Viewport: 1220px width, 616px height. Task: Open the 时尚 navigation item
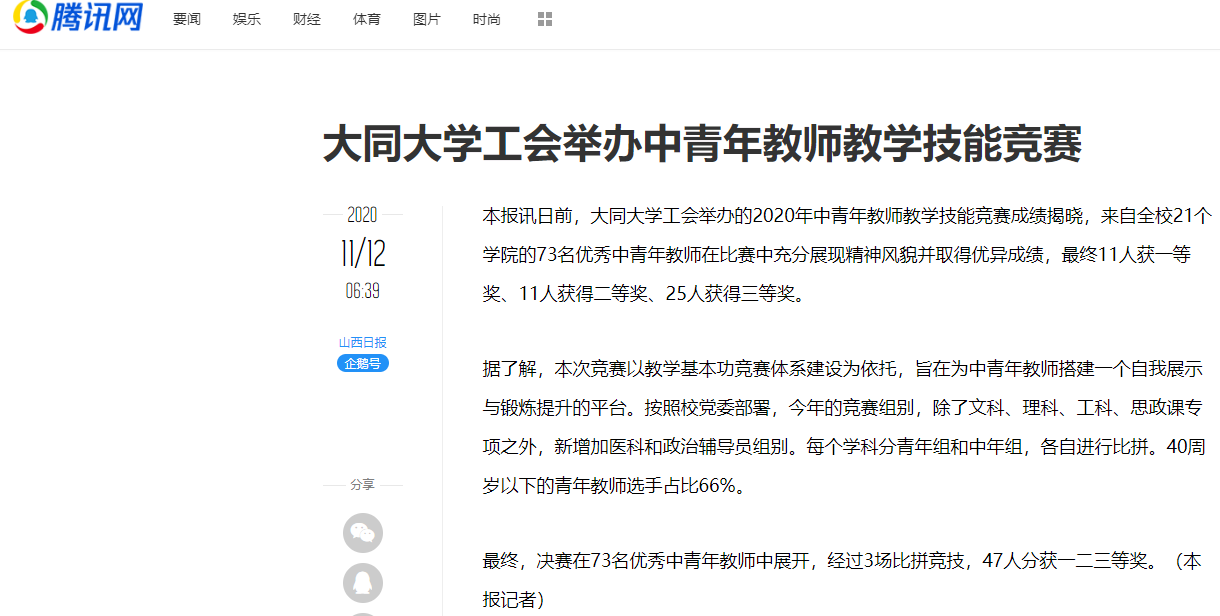tap(487, 19)
